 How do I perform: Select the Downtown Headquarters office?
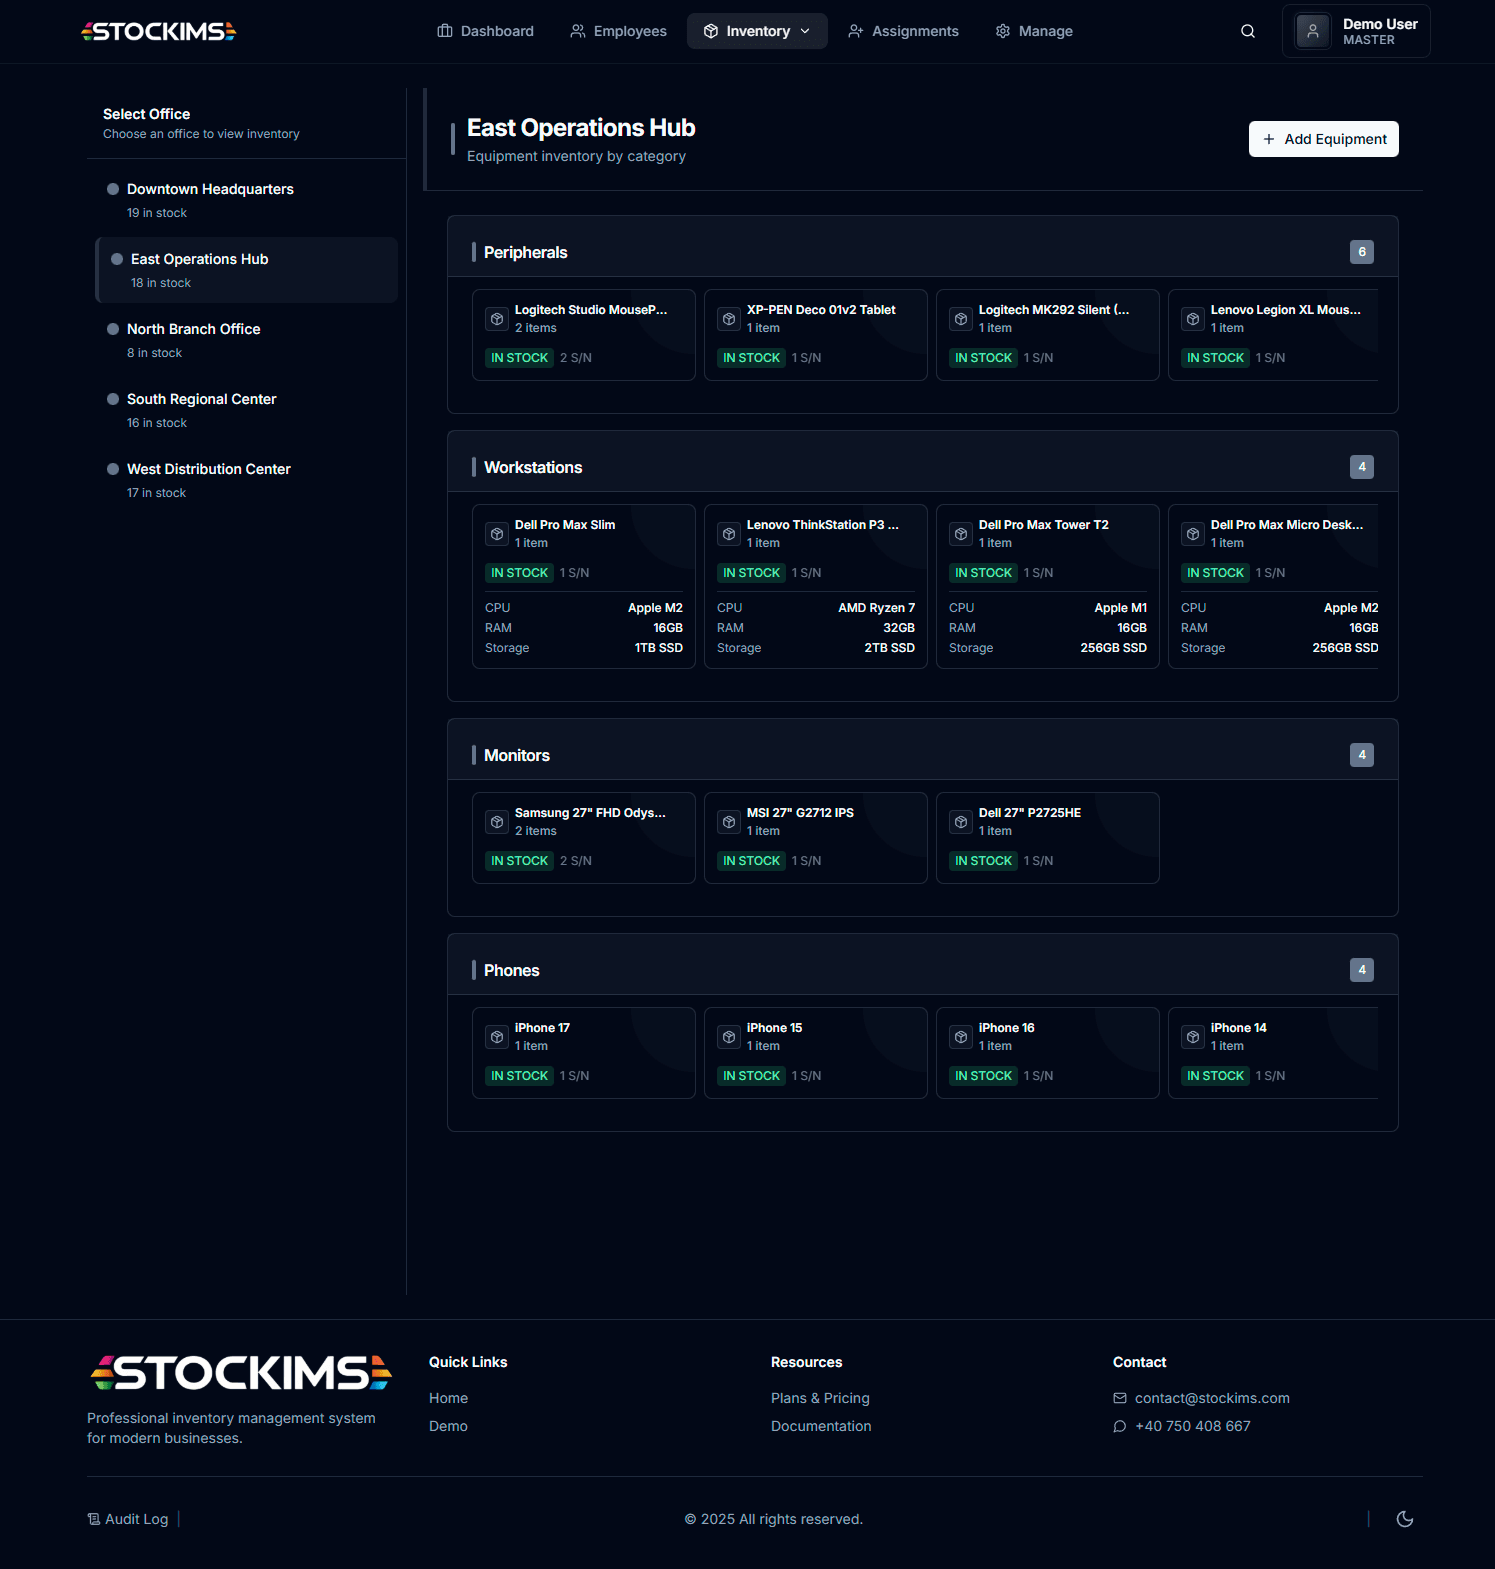(210, 189)
